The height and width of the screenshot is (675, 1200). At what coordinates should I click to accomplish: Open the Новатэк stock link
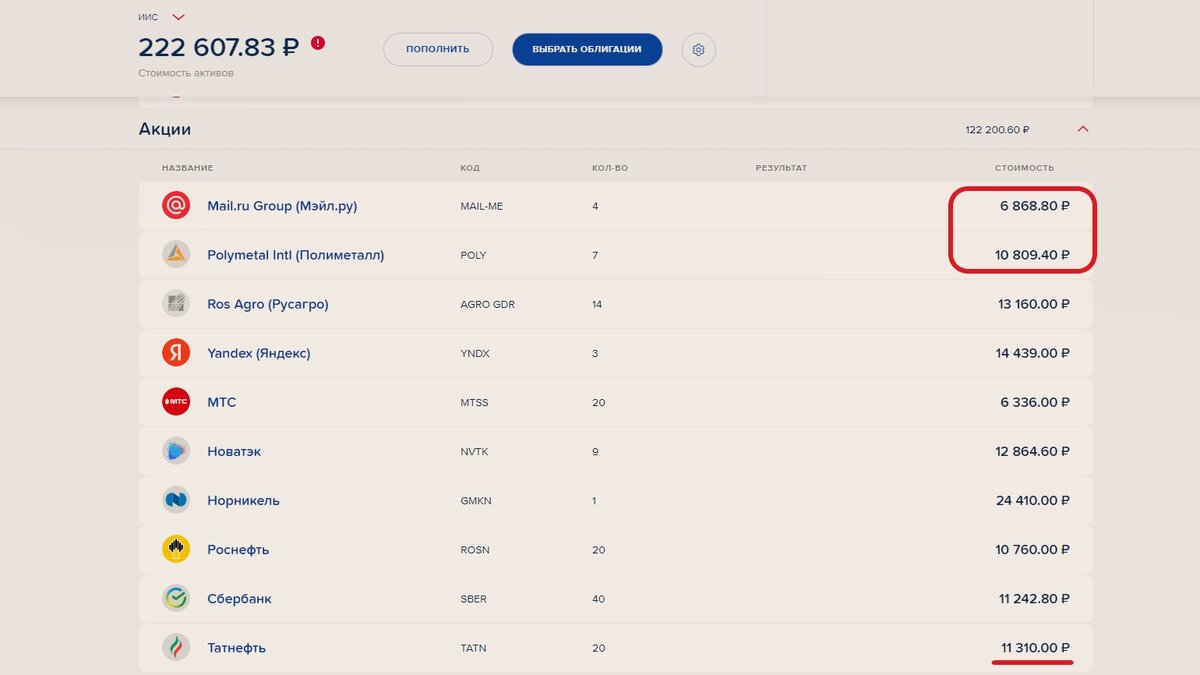234,451
